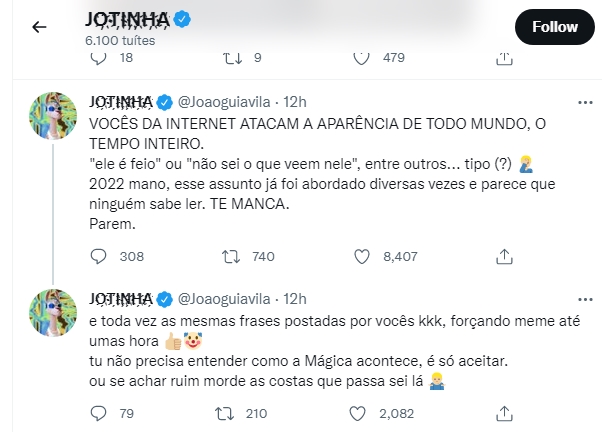The width and height of the screenshot is (602, 432).
Task: Click the retweet icon showing 9
Action: point(230,59)
